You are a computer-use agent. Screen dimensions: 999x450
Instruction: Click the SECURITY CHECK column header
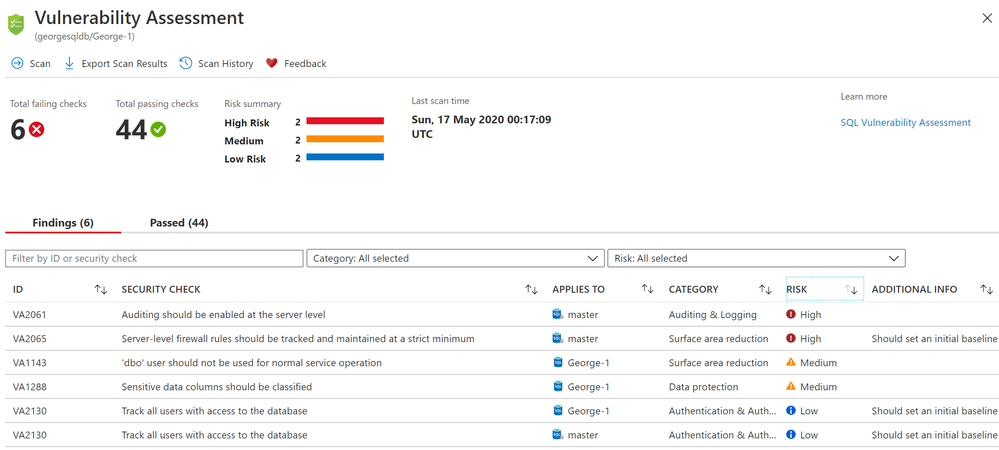pyautogui.click(x=161, y=289)
